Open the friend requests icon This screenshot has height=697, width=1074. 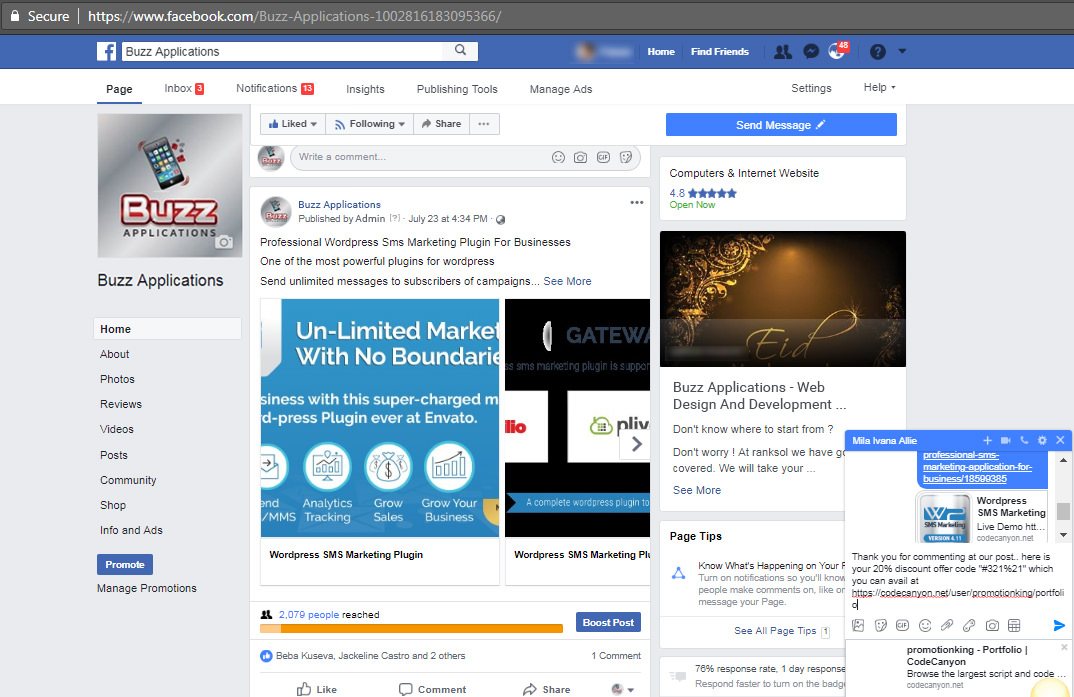[782, 51]
